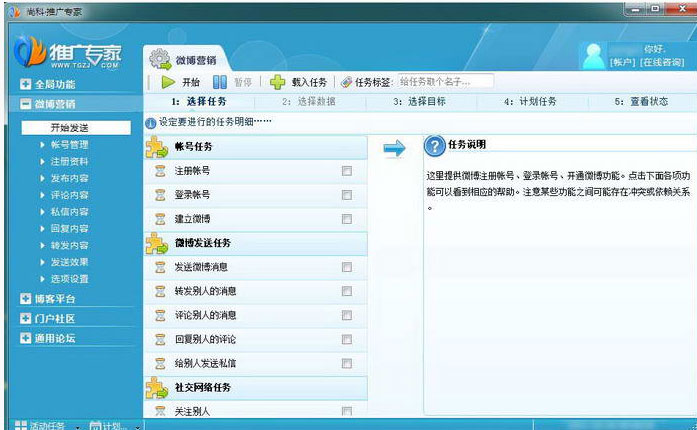Switch to step 1: 选择任务

tap(199, 101)
